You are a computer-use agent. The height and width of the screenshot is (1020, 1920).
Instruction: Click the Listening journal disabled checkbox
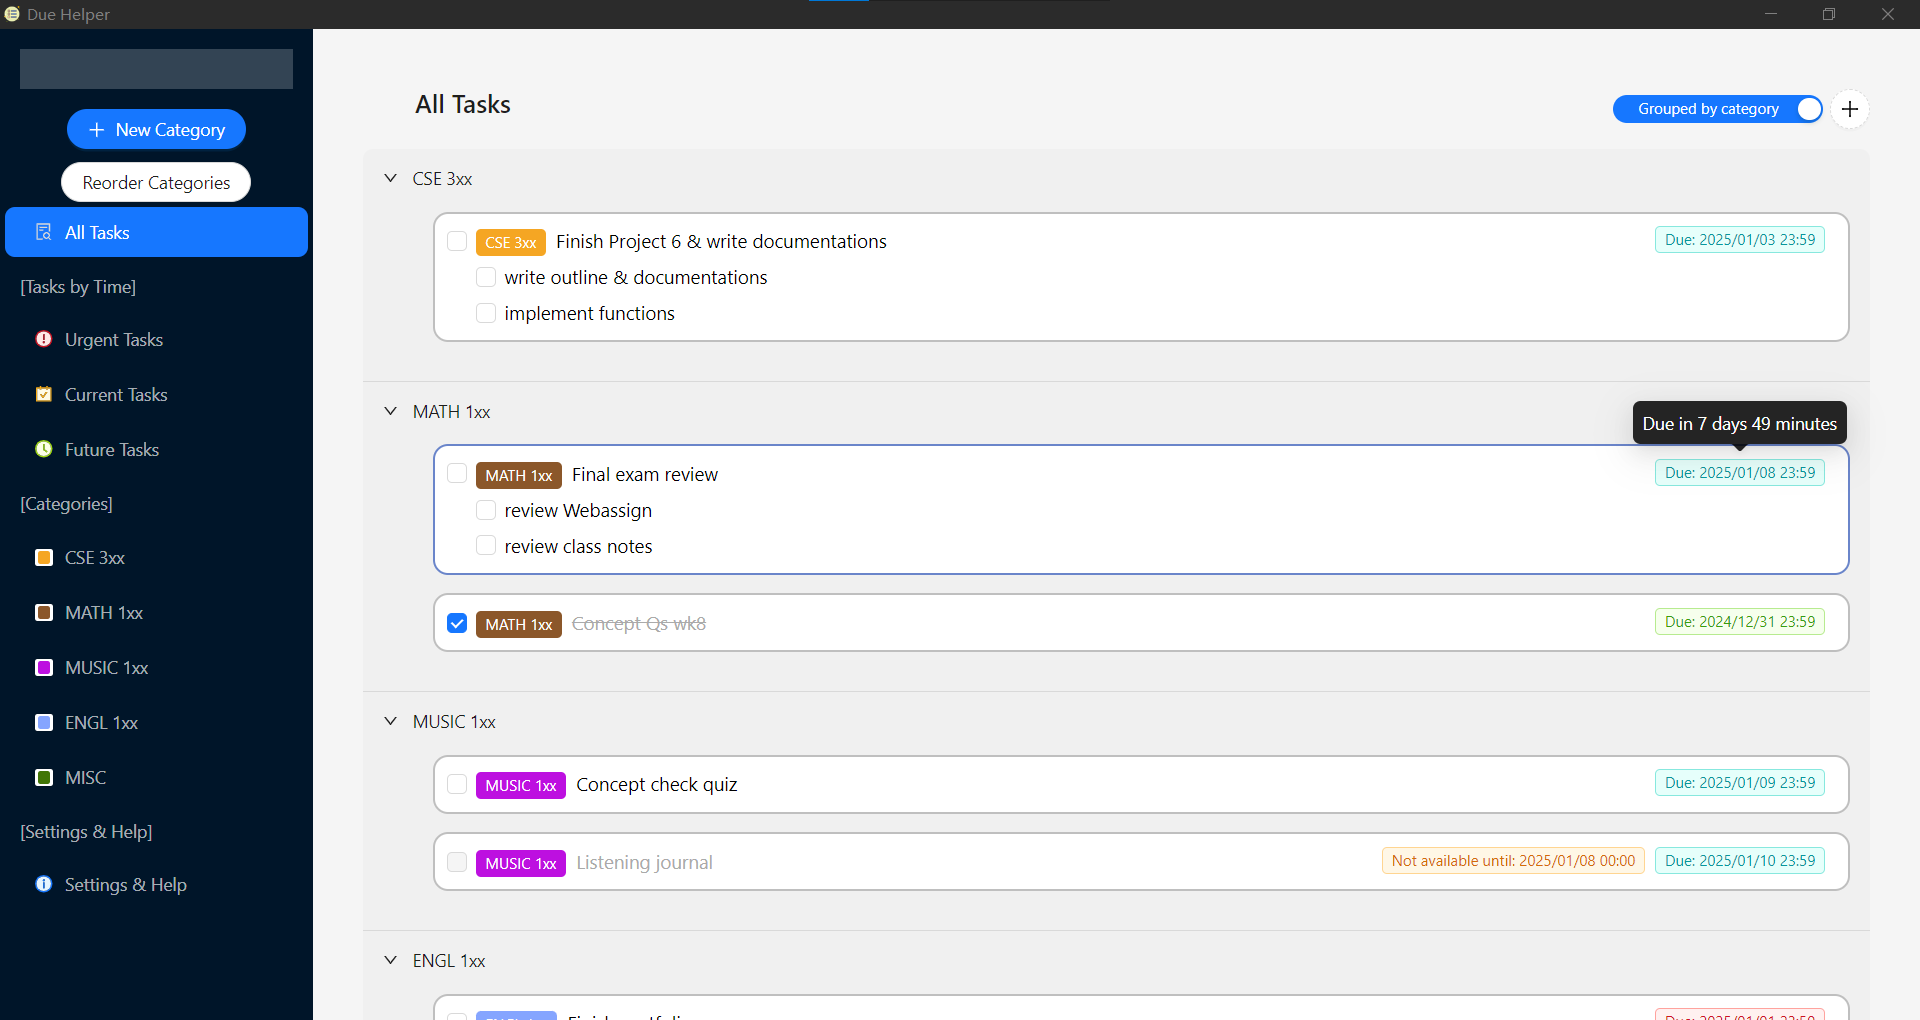pos(457,862)
